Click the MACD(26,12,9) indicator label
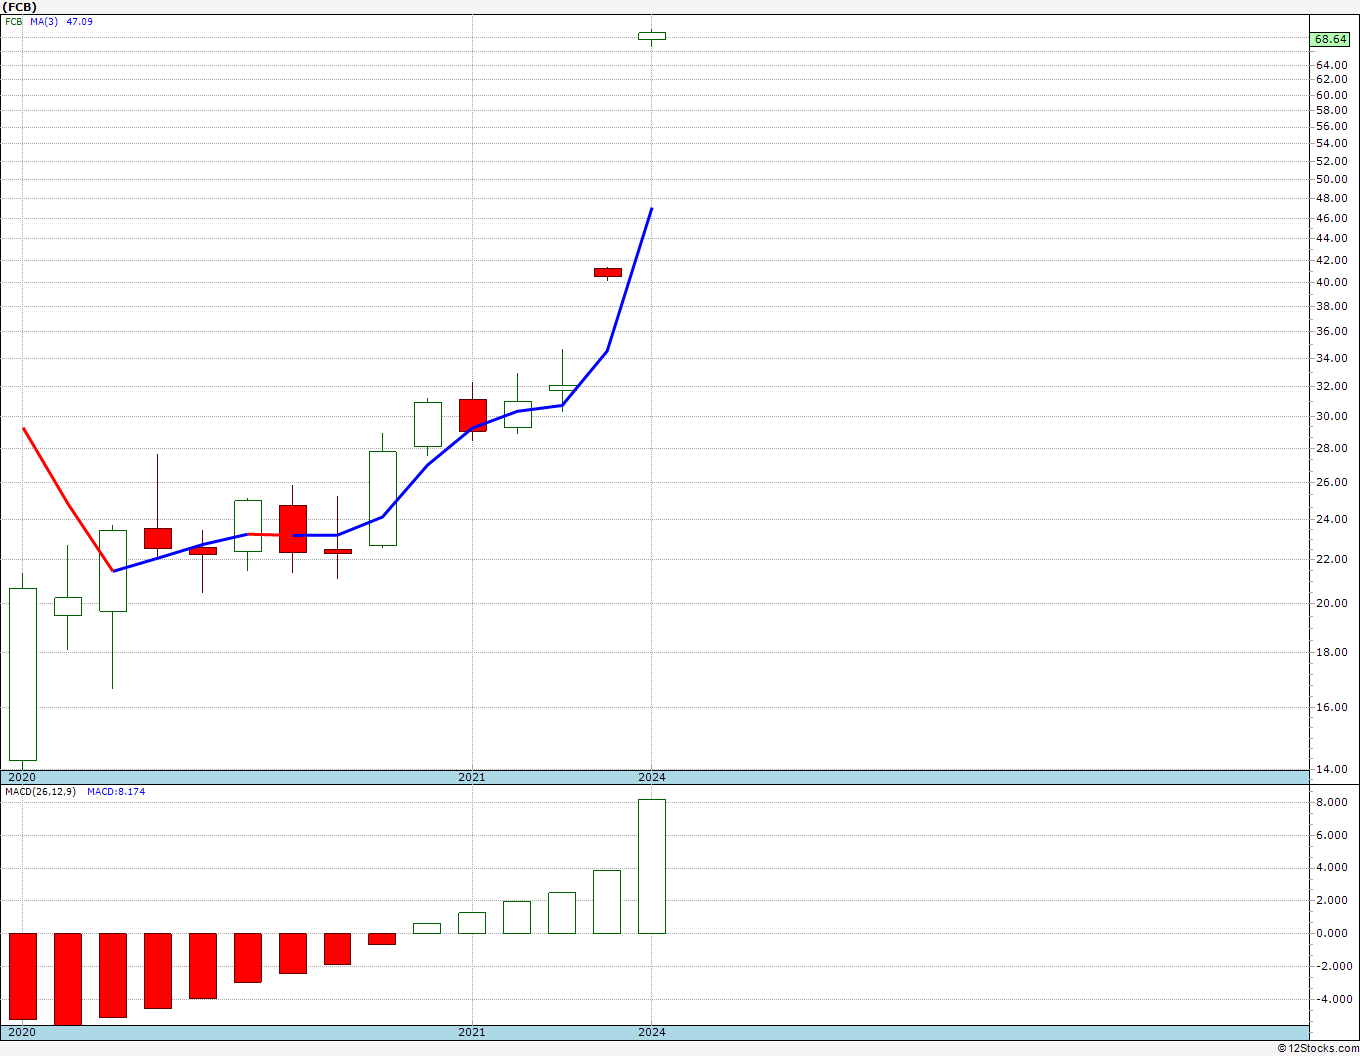 click(x=41, y=791)
